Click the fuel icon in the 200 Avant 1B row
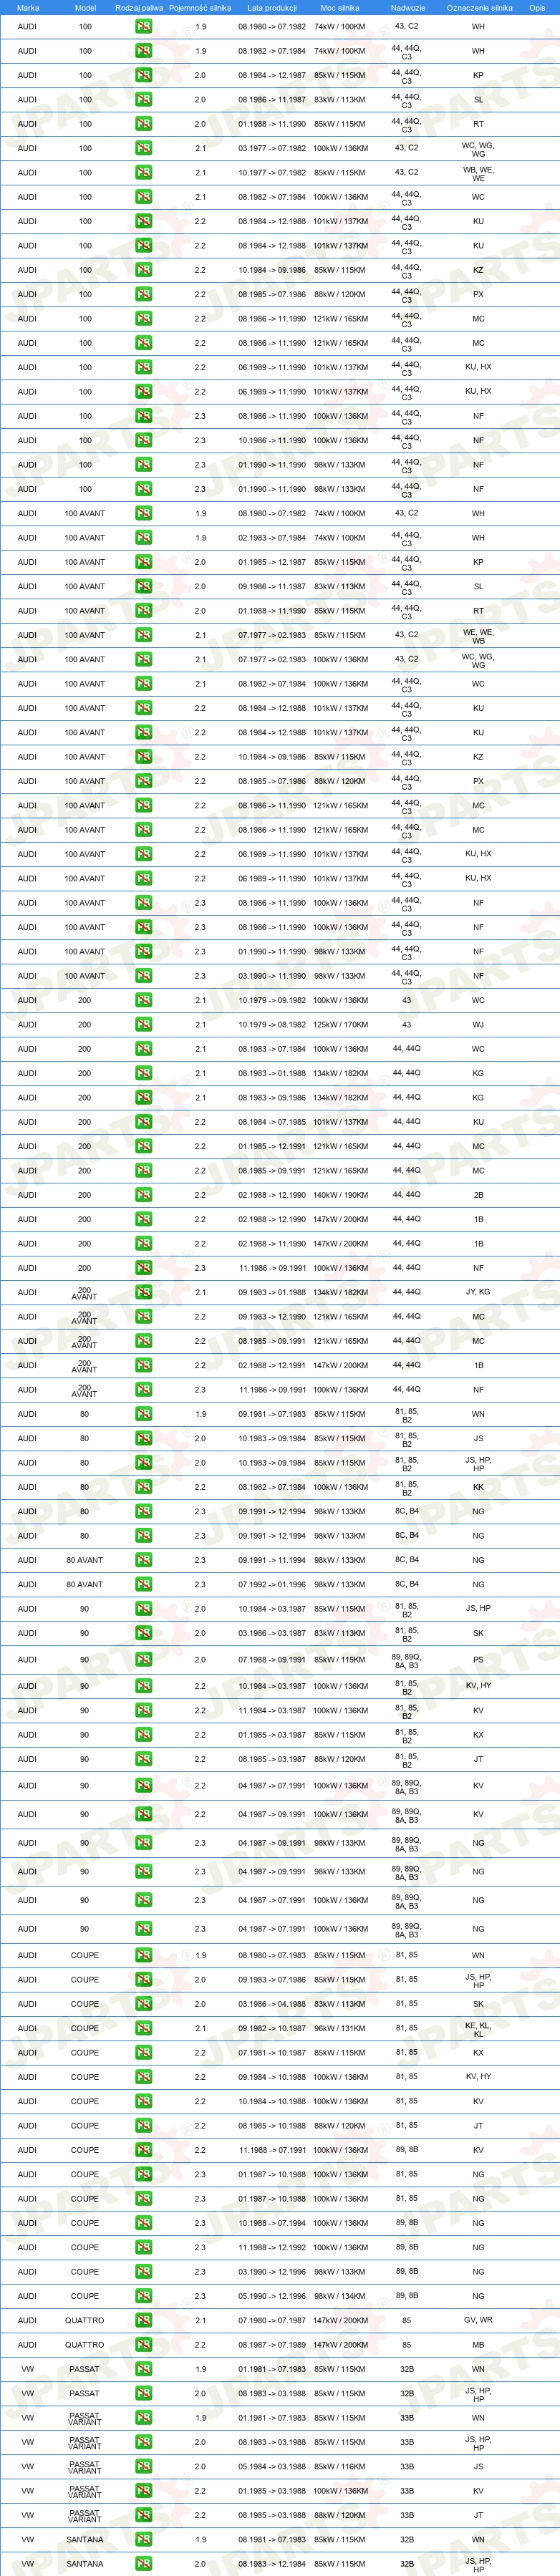The height and width of the screenshot is (2576, 560). click(x=144, y=1365)
